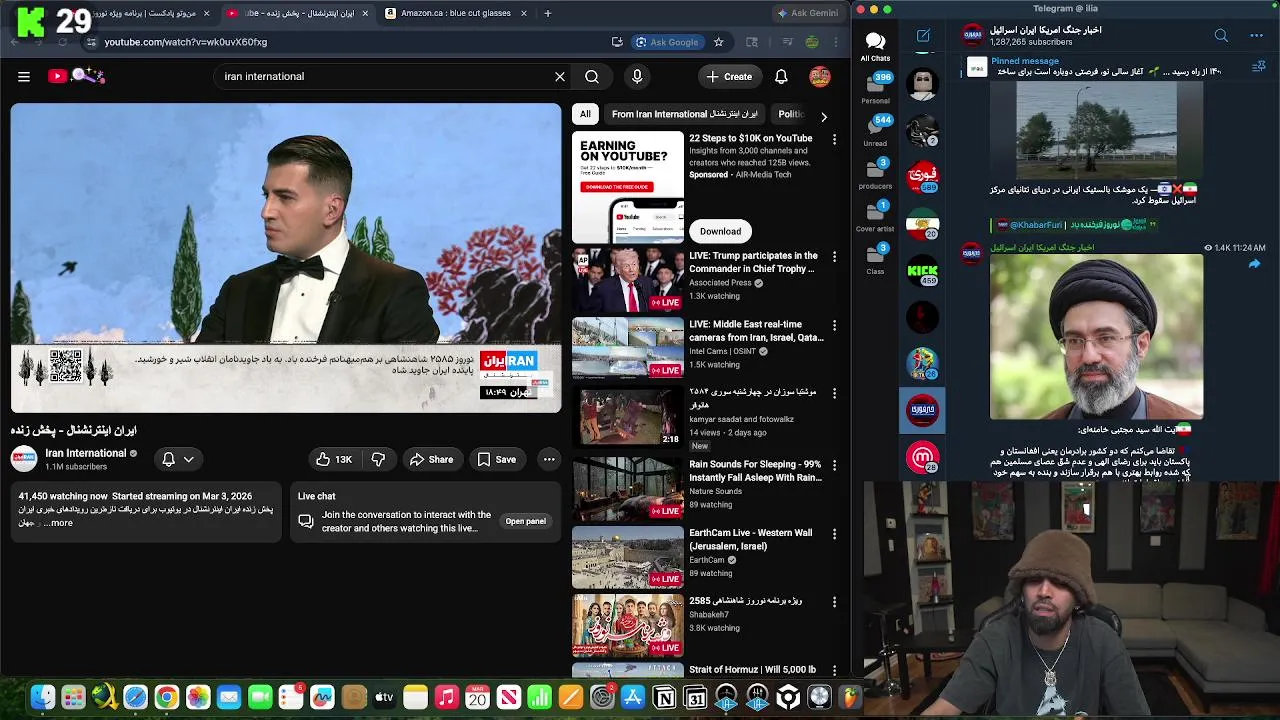Viewport: 1280px width, 720px height.
Task: Open the YouTube notifications bell
Action: [781, 76]
